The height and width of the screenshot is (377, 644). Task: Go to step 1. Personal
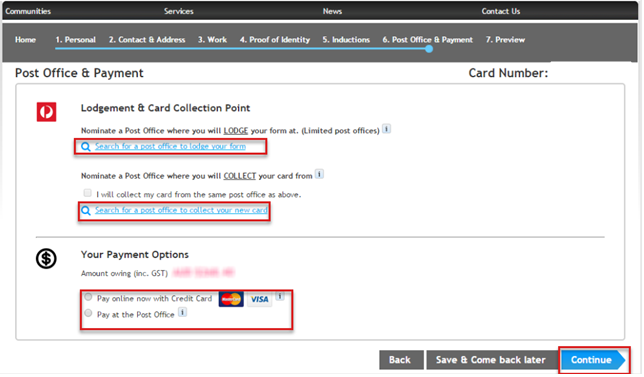[76, 40]
